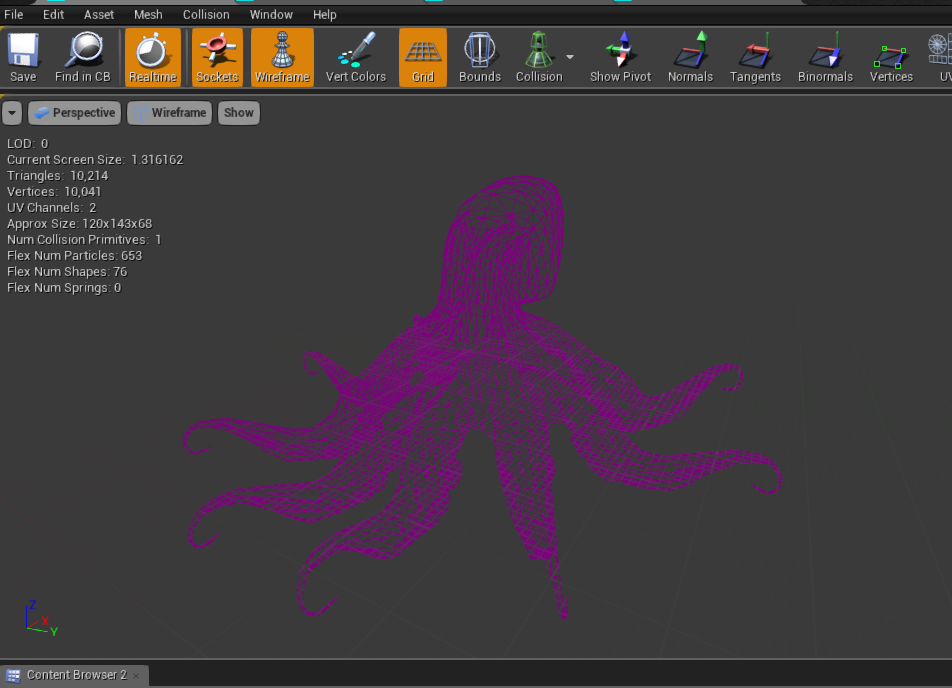Open the viewport options dropdown arrow
The width and height of the screenshot is (952, 688).
click(12, 113)
